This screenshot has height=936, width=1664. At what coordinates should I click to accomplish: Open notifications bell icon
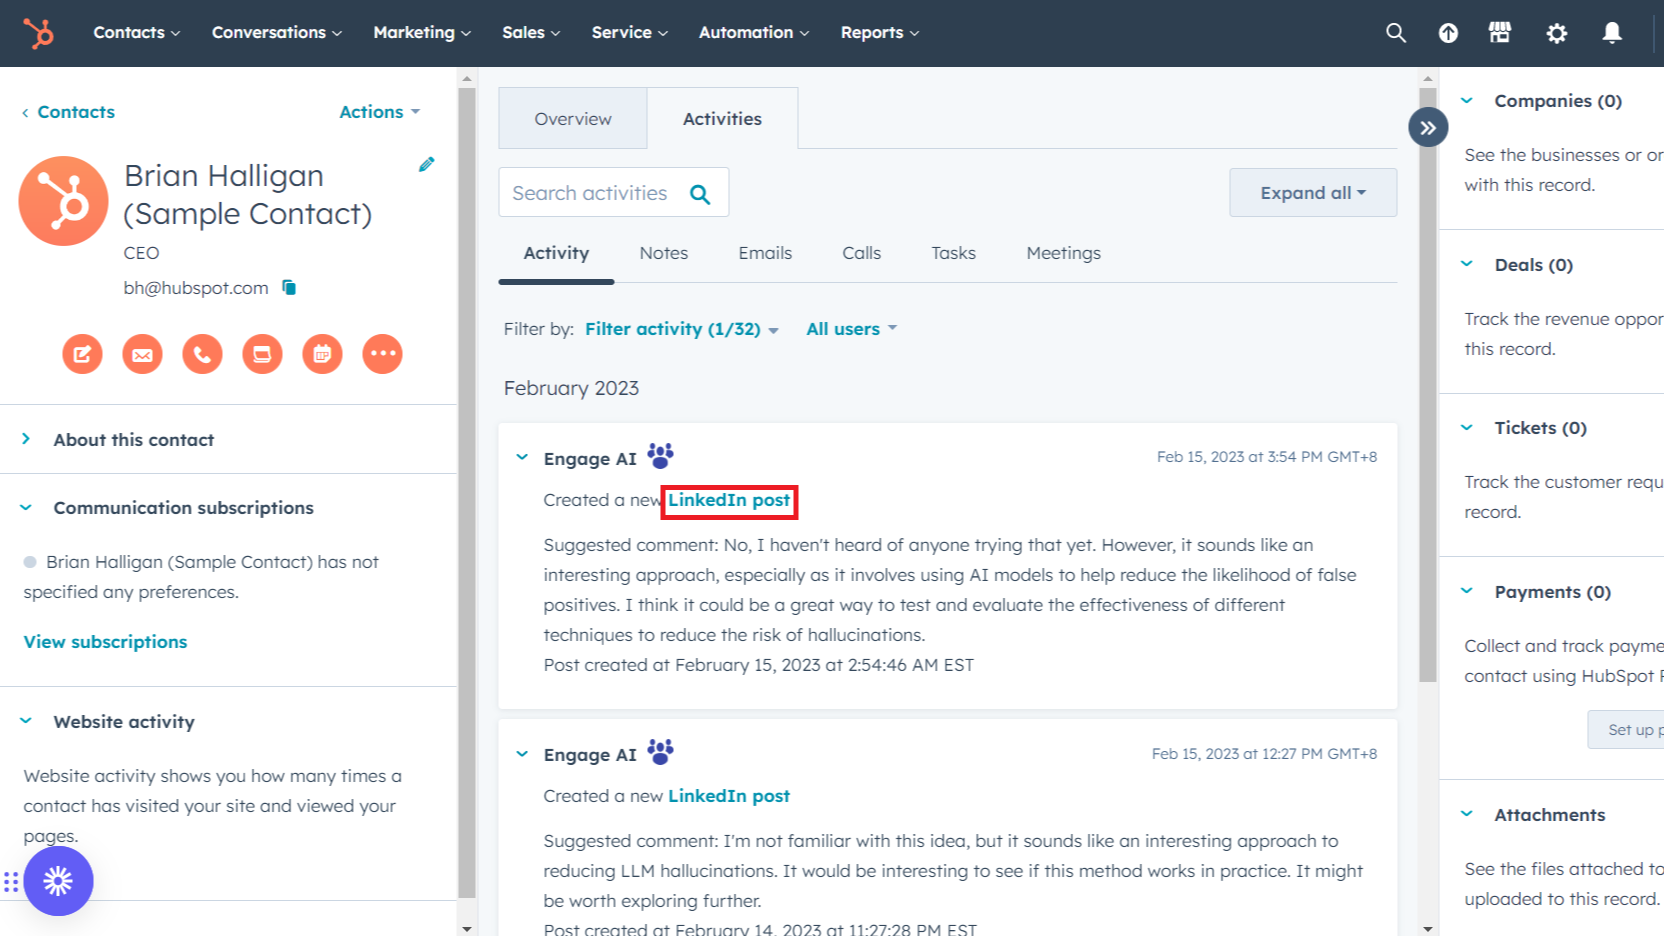pyautogui.click(x=1611, y=33)
